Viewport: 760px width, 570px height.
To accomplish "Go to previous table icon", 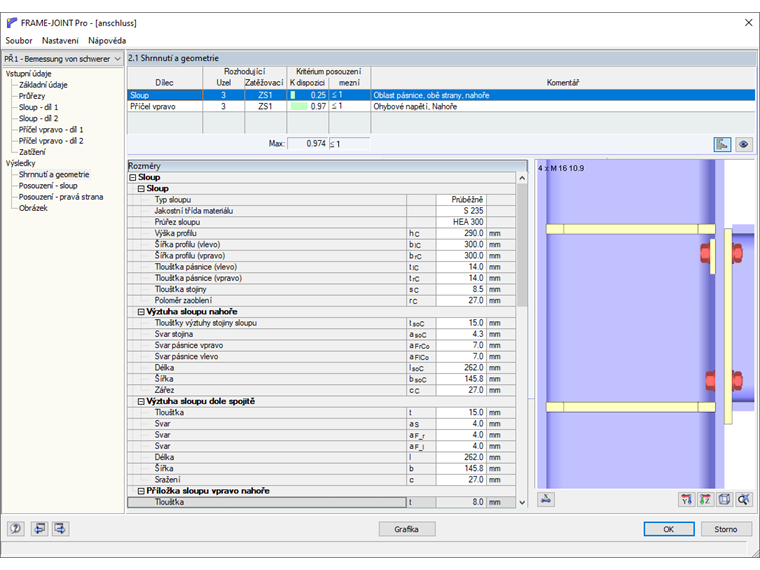I will (x=39, y=528).
